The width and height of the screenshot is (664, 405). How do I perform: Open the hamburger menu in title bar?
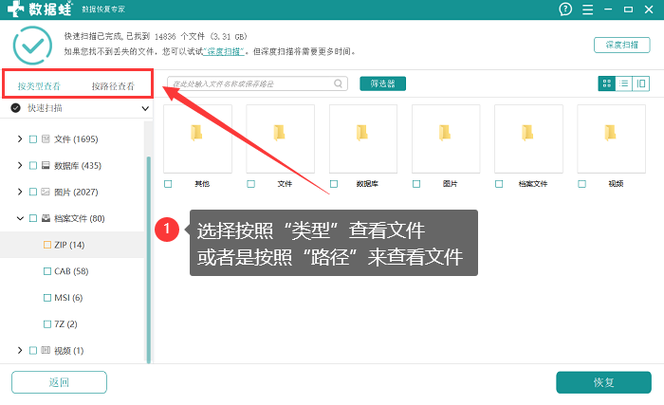(587, 9)
